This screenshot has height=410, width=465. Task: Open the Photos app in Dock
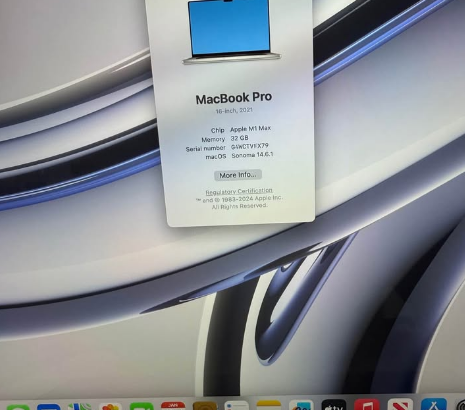coord(110,407)
